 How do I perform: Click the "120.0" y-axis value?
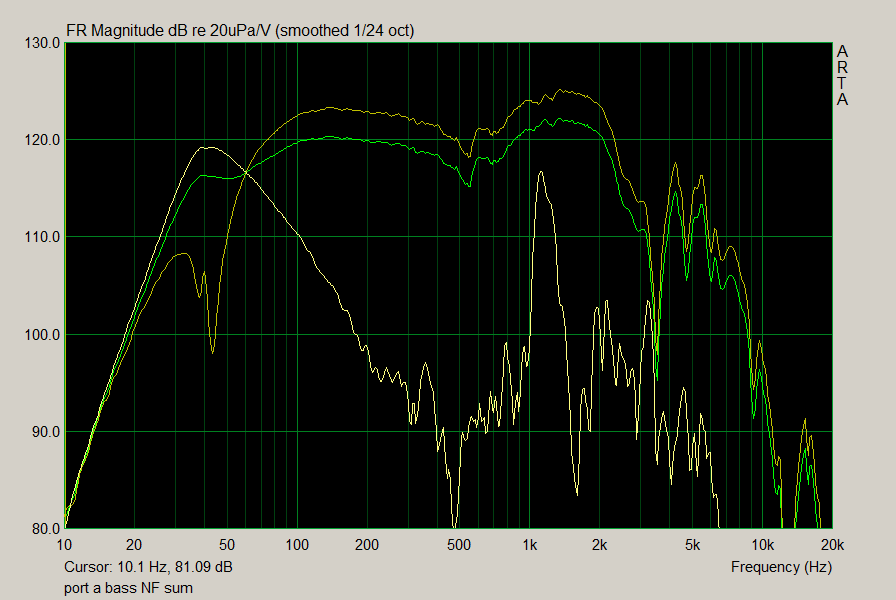42,140
